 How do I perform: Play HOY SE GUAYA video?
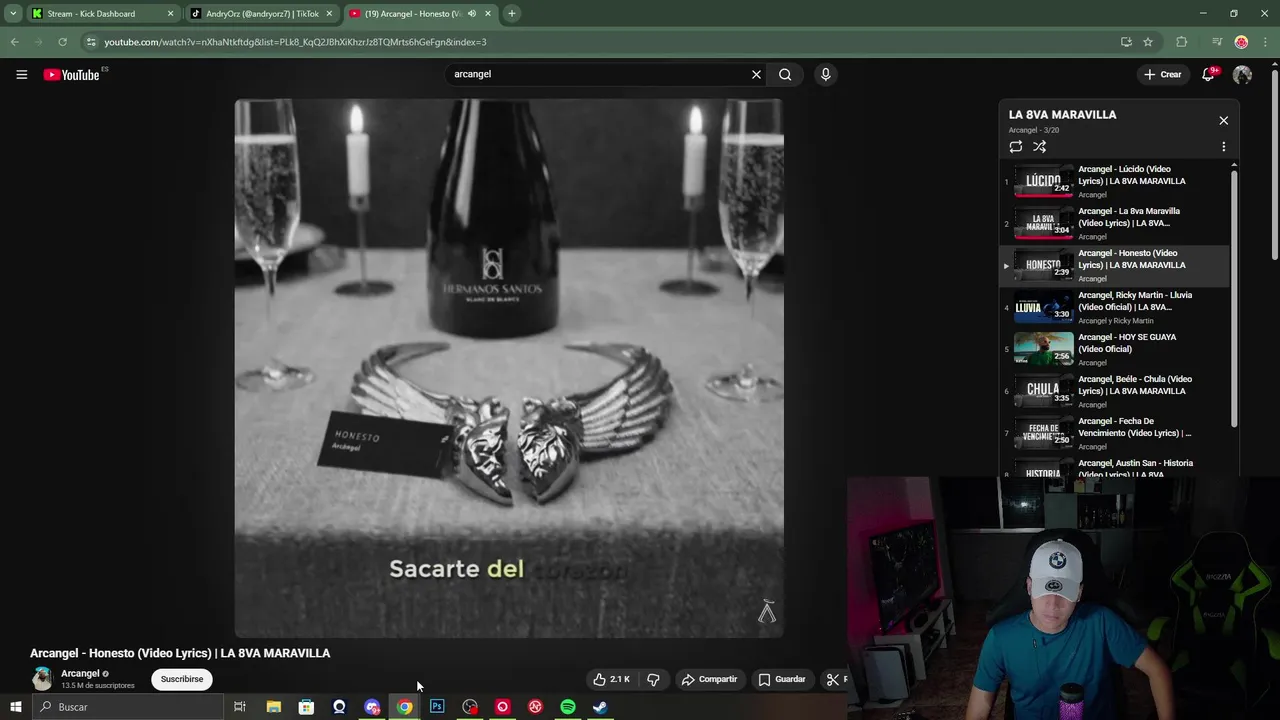pyautogui.click(x=1116, y=349)
